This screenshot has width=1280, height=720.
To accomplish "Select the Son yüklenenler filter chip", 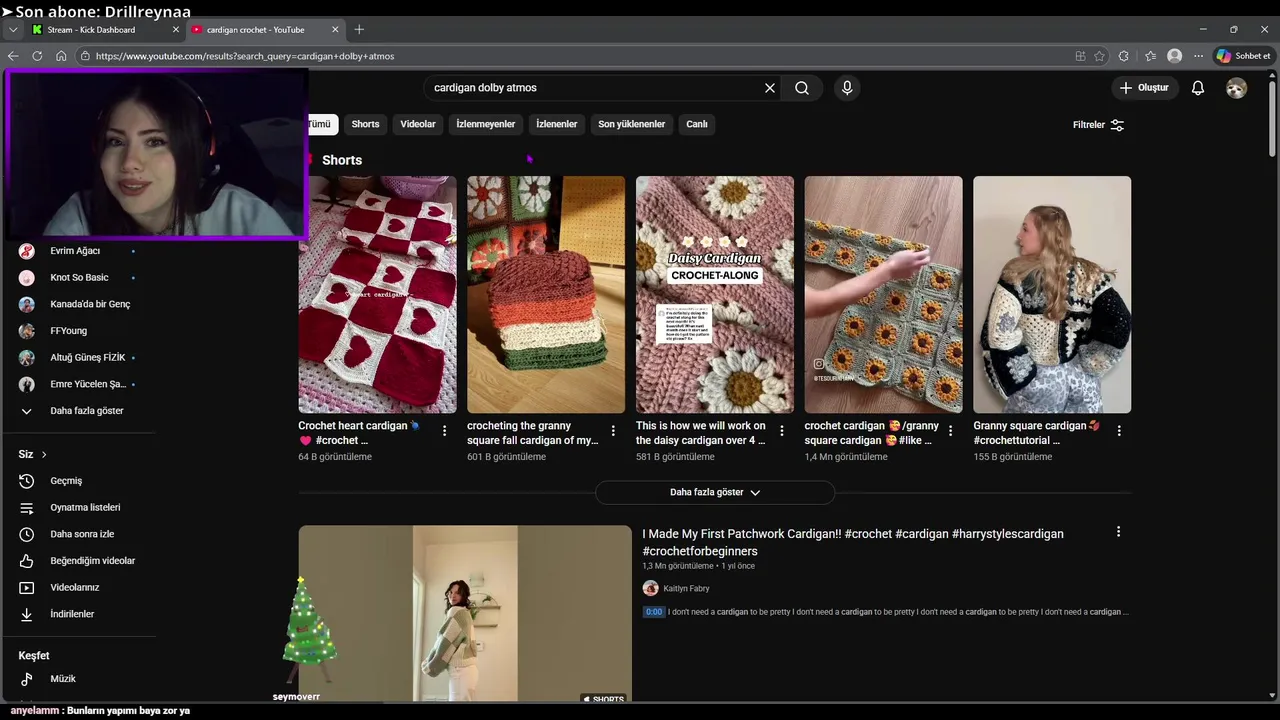I will coord(632,124).
